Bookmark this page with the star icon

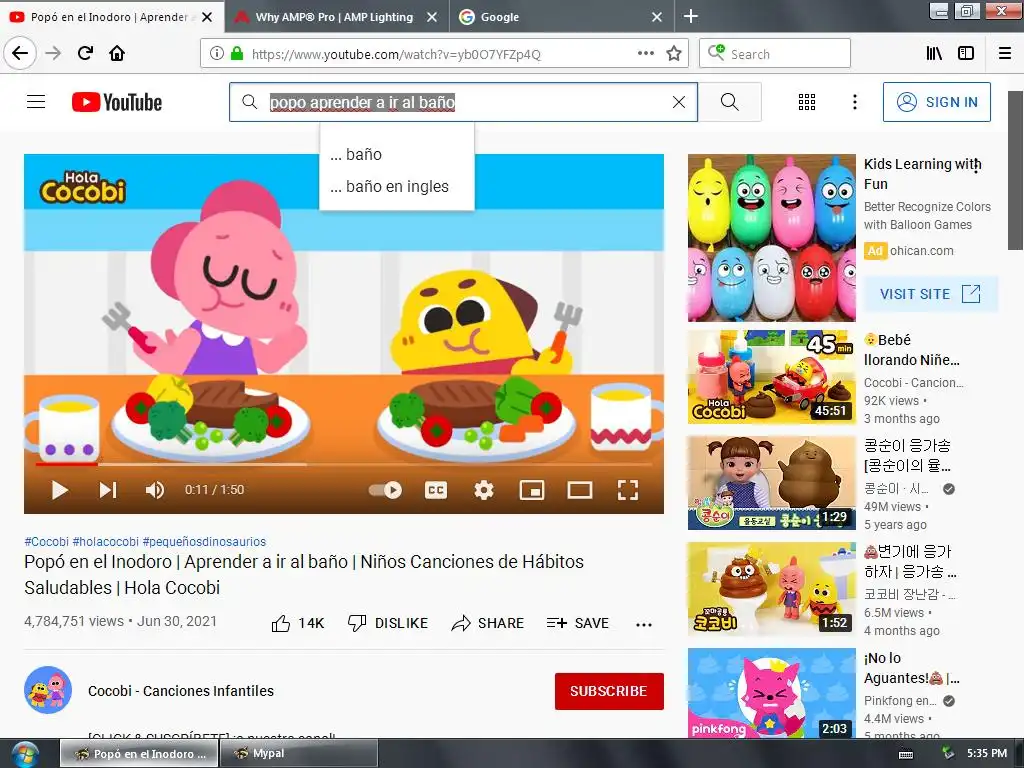pyautogui.click(x=674, y=54)
